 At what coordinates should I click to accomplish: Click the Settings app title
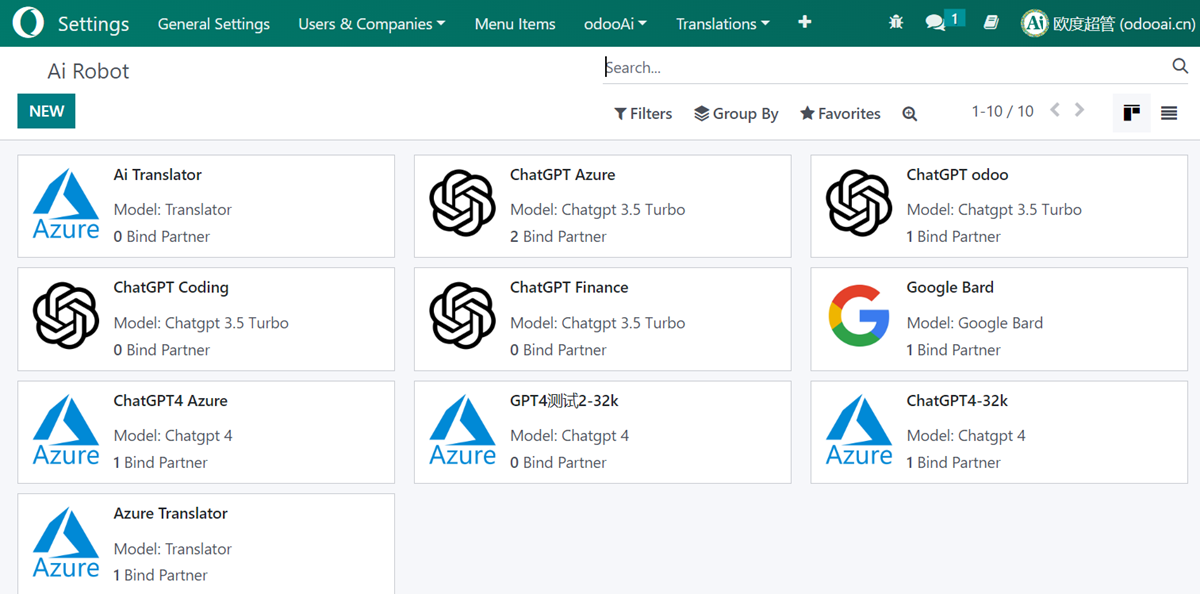tap(93, 23)
